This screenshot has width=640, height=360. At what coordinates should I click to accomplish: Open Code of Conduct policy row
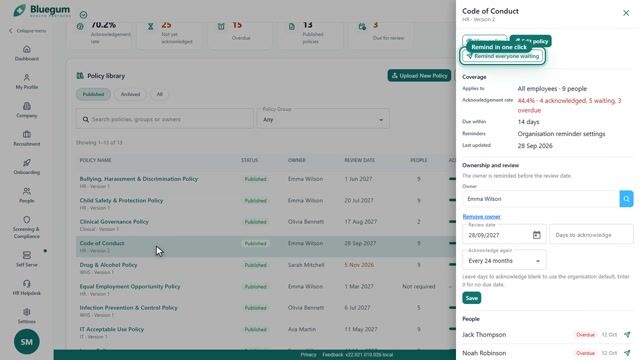(265, 247)
